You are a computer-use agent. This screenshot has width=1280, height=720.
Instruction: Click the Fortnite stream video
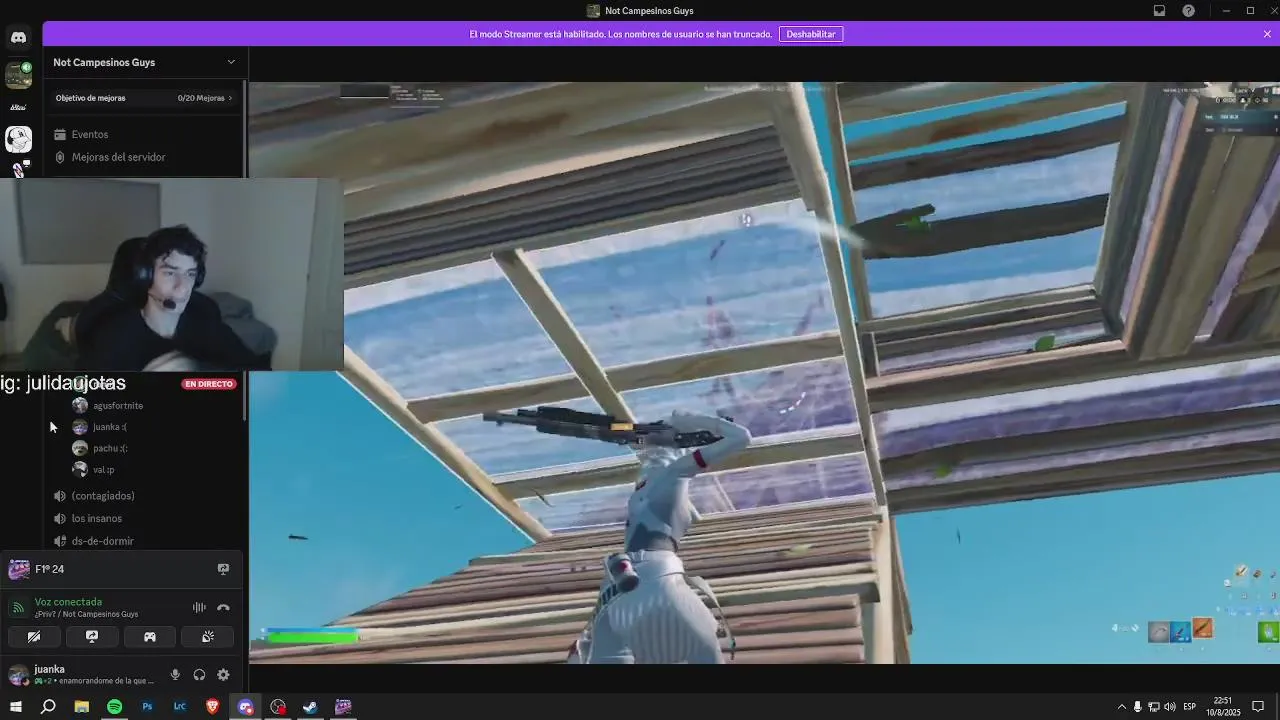(764, 372)
